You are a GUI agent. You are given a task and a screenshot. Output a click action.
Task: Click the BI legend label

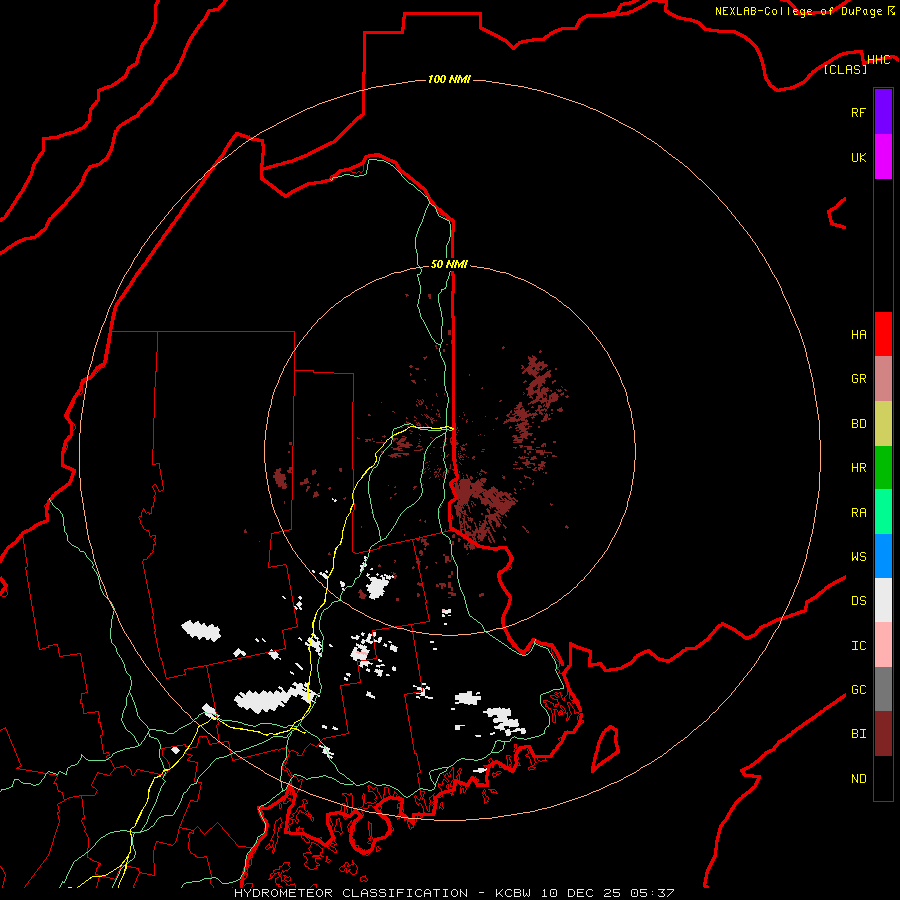pos(858,734)
